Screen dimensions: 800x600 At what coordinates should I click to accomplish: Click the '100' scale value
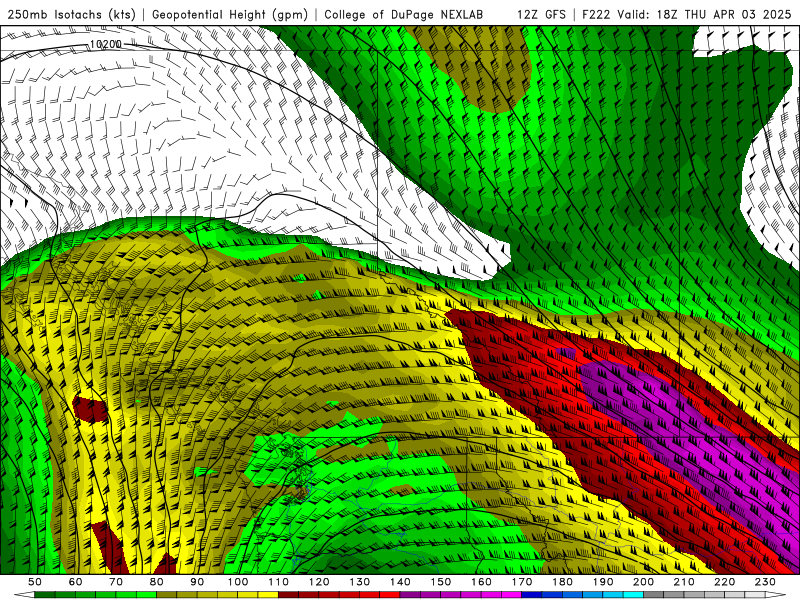point(238,582)
